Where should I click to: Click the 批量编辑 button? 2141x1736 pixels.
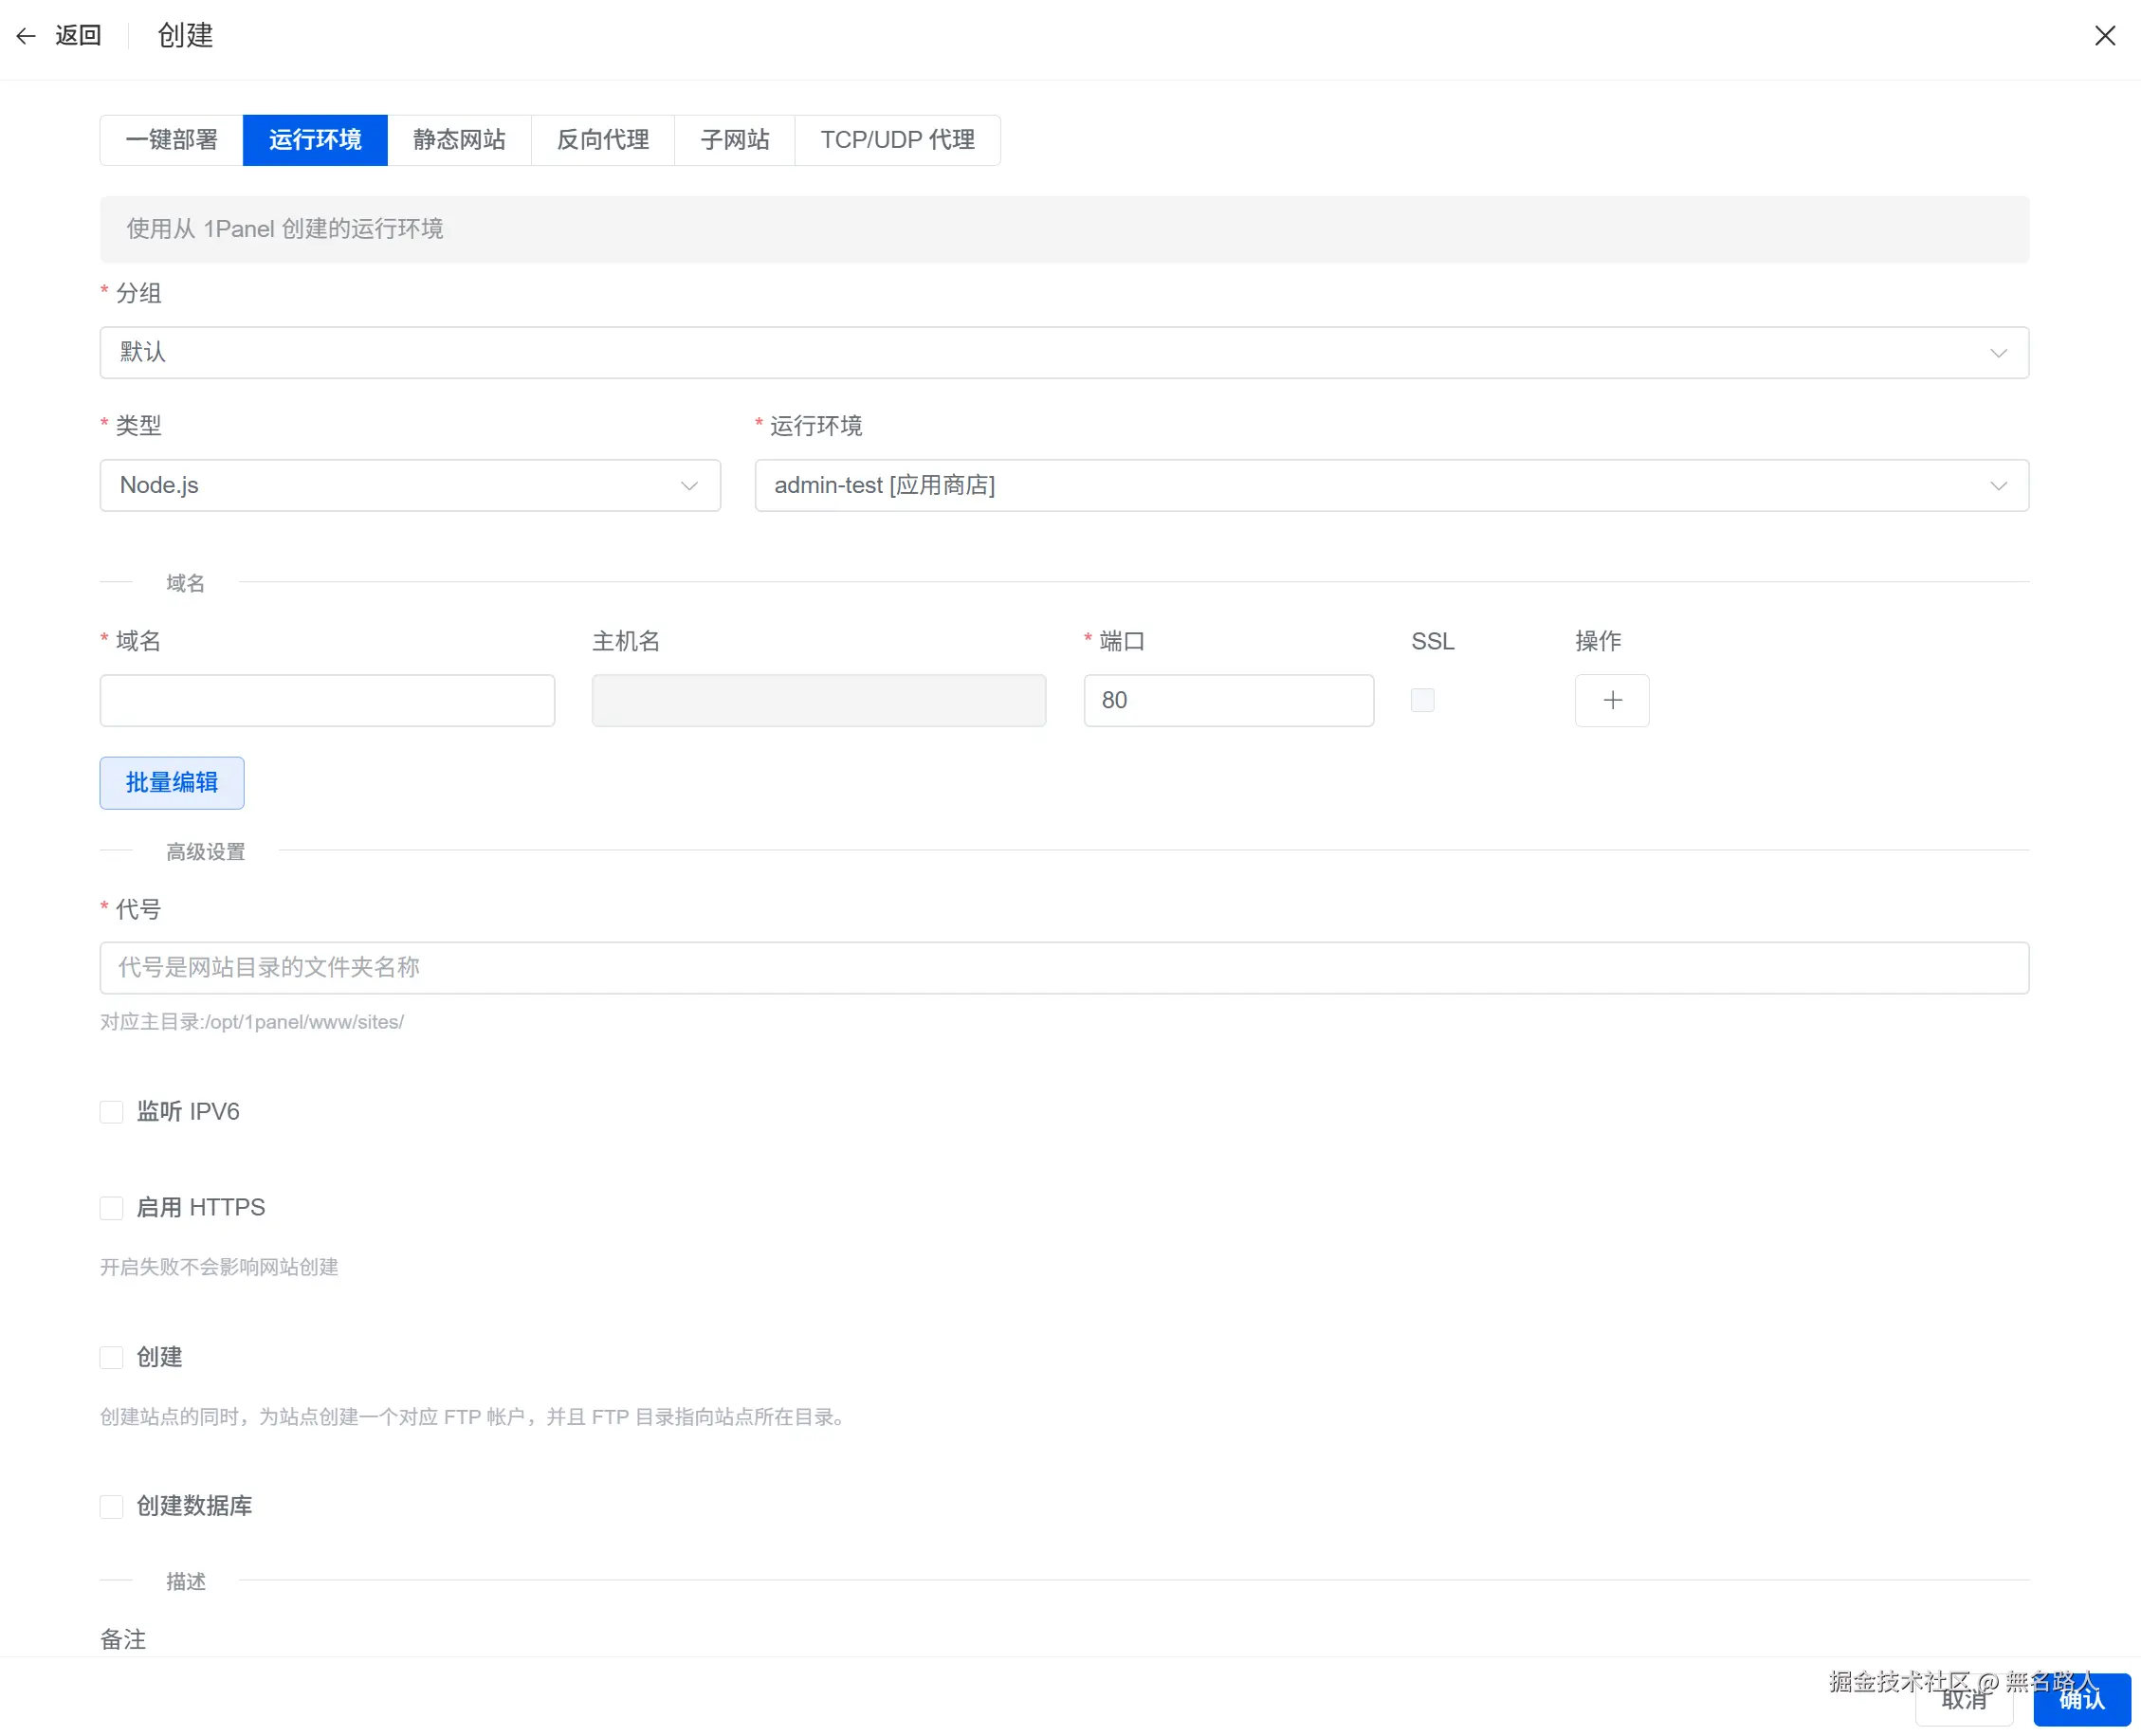(x=171, y=783)
